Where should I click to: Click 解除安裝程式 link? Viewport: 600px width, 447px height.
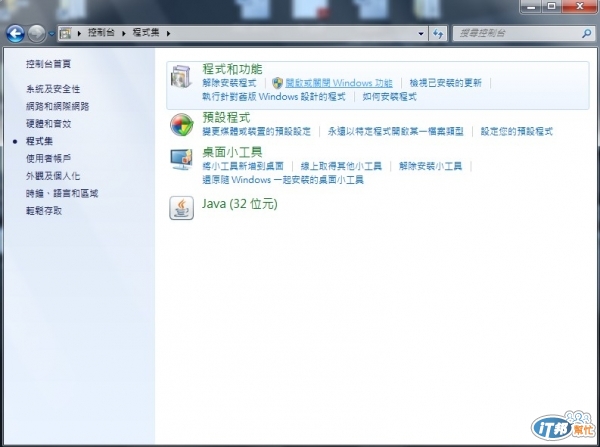(x=229, y=83)
